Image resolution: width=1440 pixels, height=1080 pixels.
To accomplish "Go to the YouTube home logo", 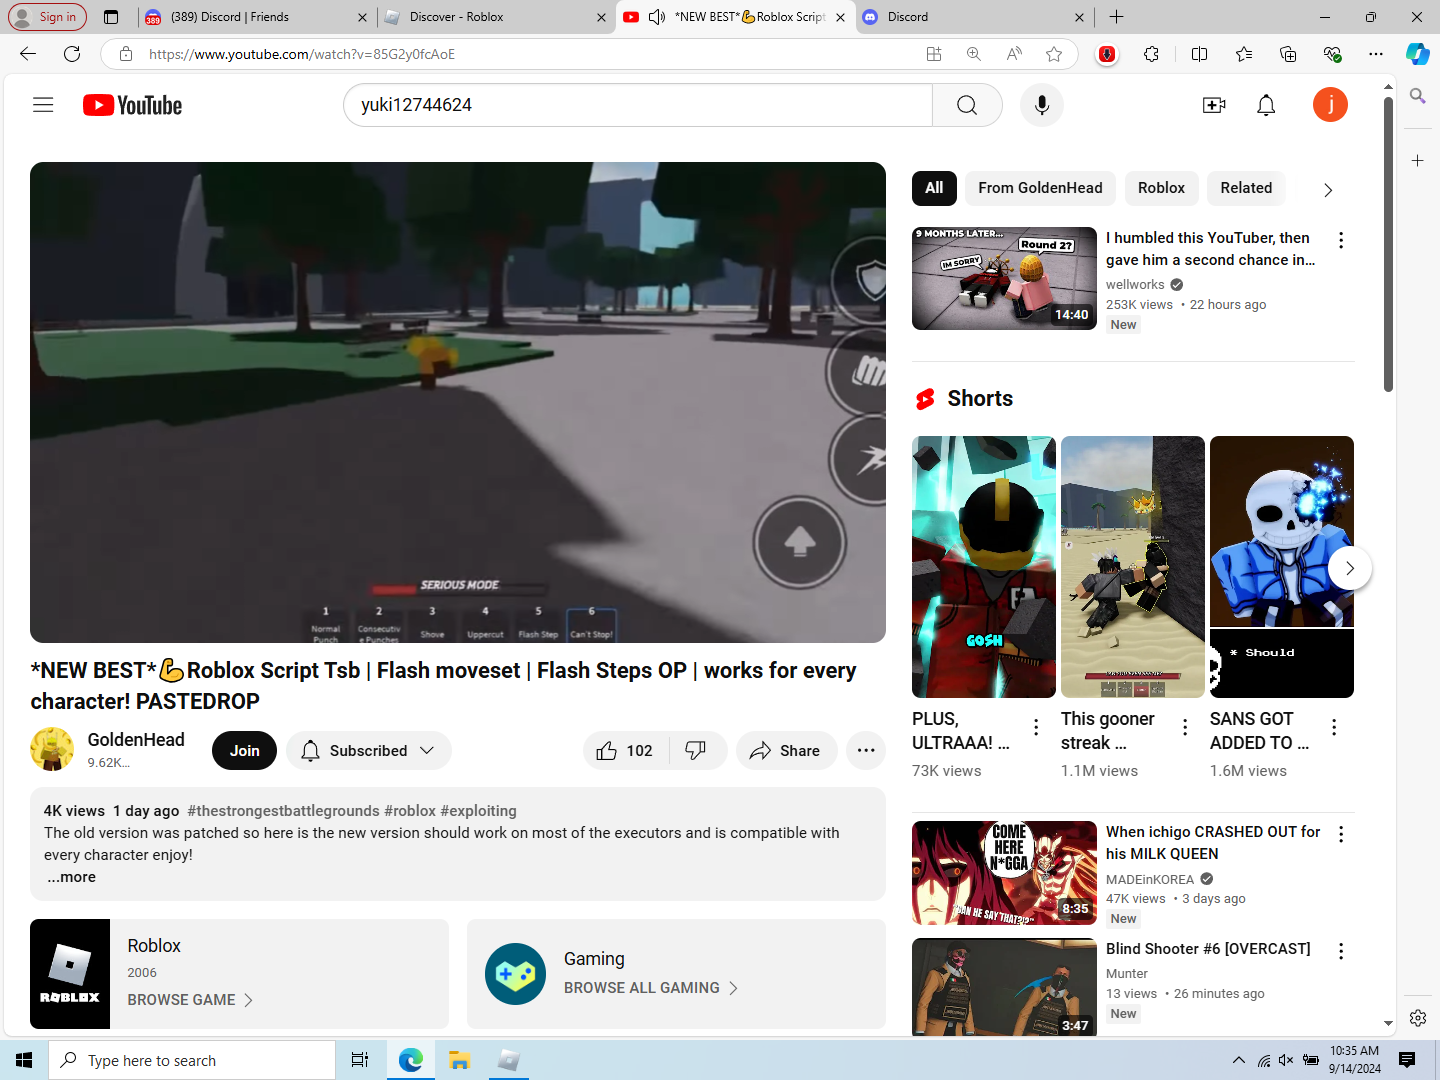I will tap(132, 105).
